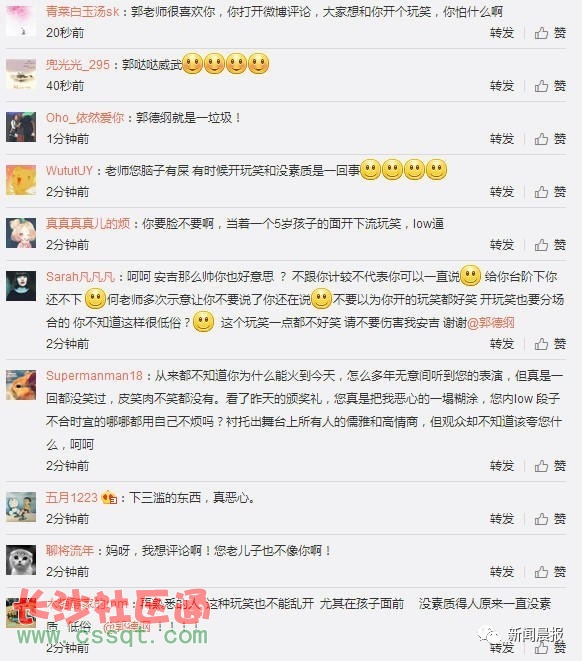
Task: Click Sarah凡凡凡's avatar thumbnail
Action: tap(21, 286)
